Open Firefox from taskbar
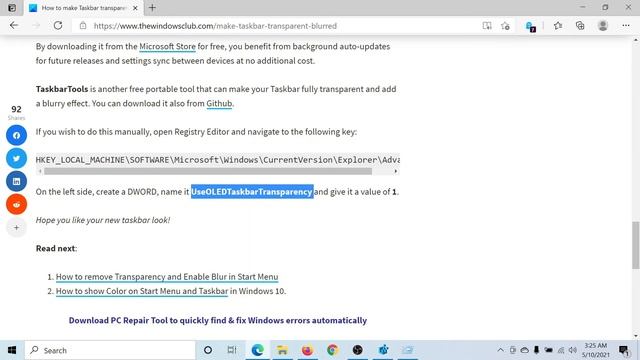 coord(307,350)
